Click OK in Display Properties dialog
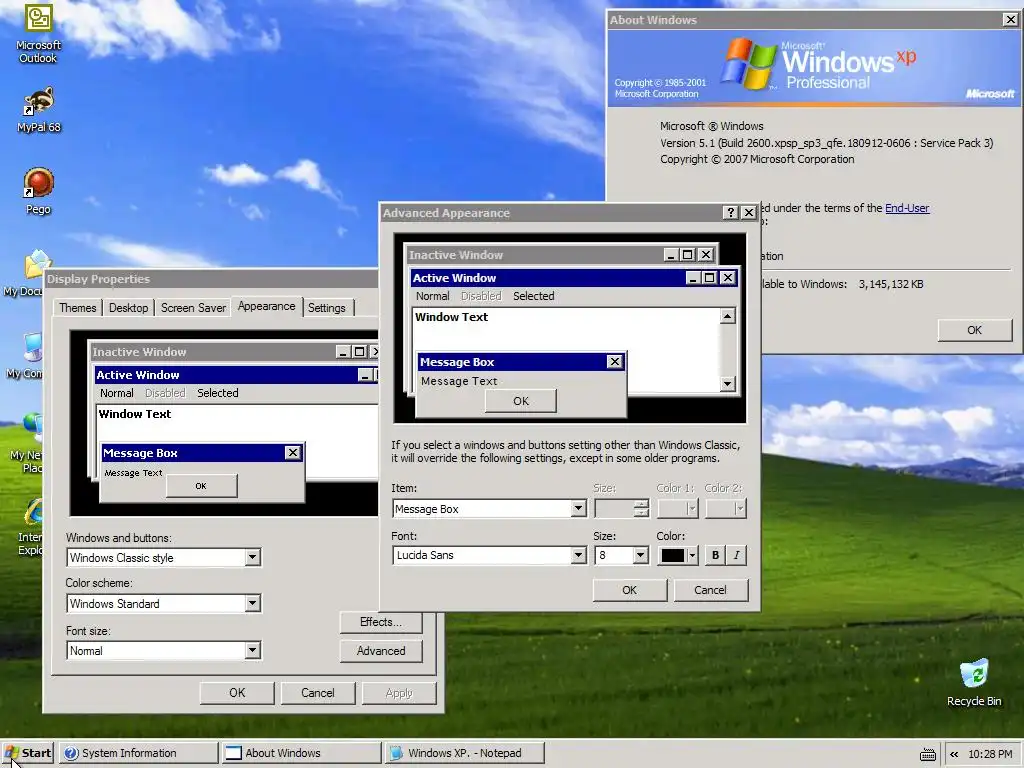The height and width of the screenshot is (768, 1024). pyautogui.click(x=237, y=693)
